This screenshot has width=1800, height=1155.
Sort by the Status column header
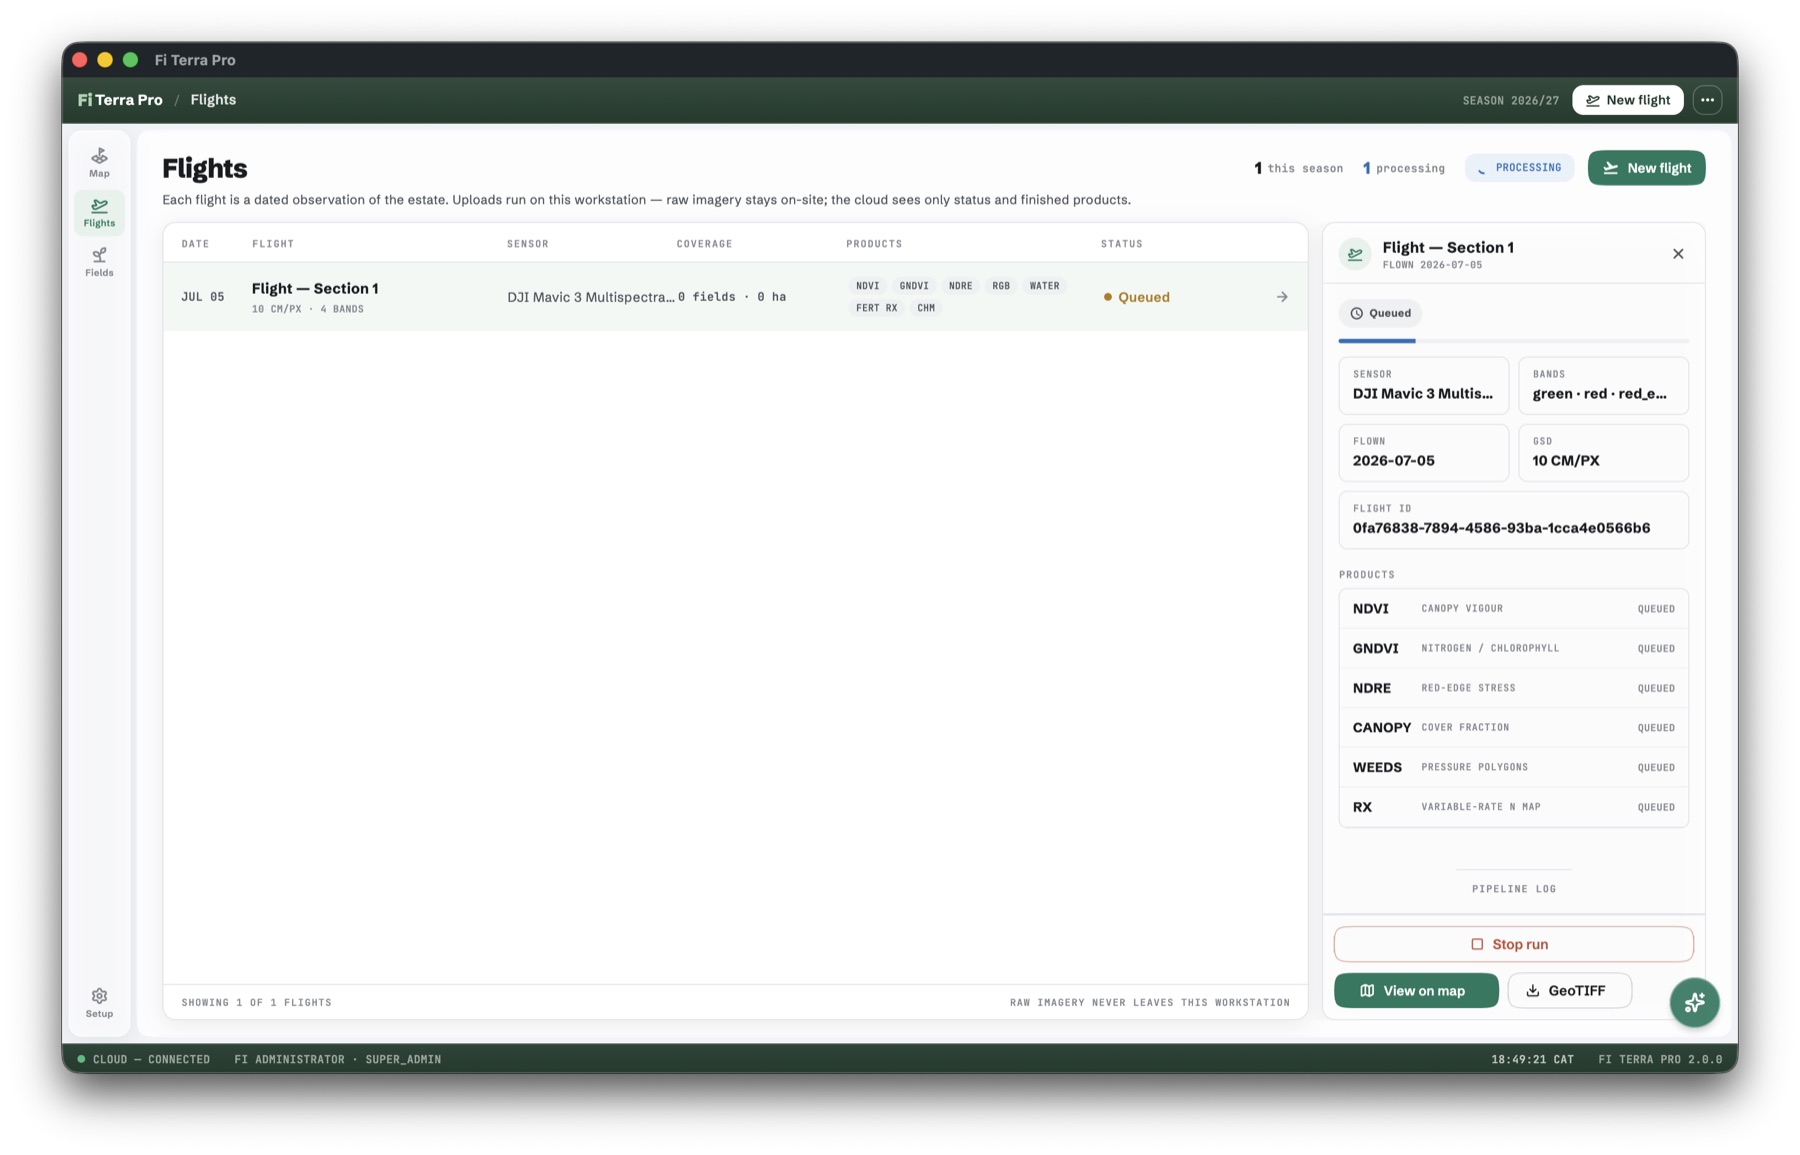click(x=1121, y=244)
